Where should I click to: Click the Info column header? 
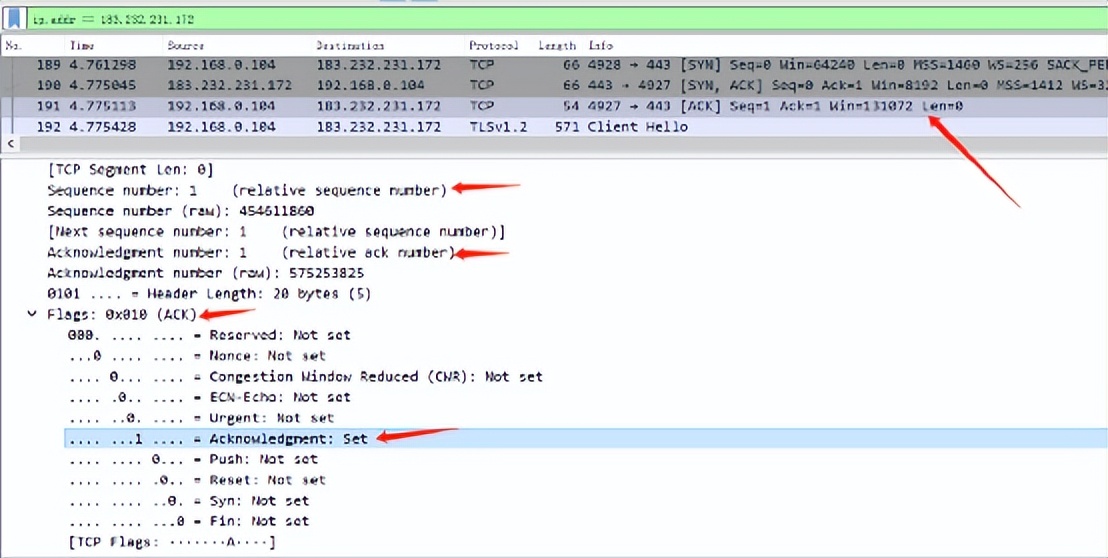tap(601, 45)
